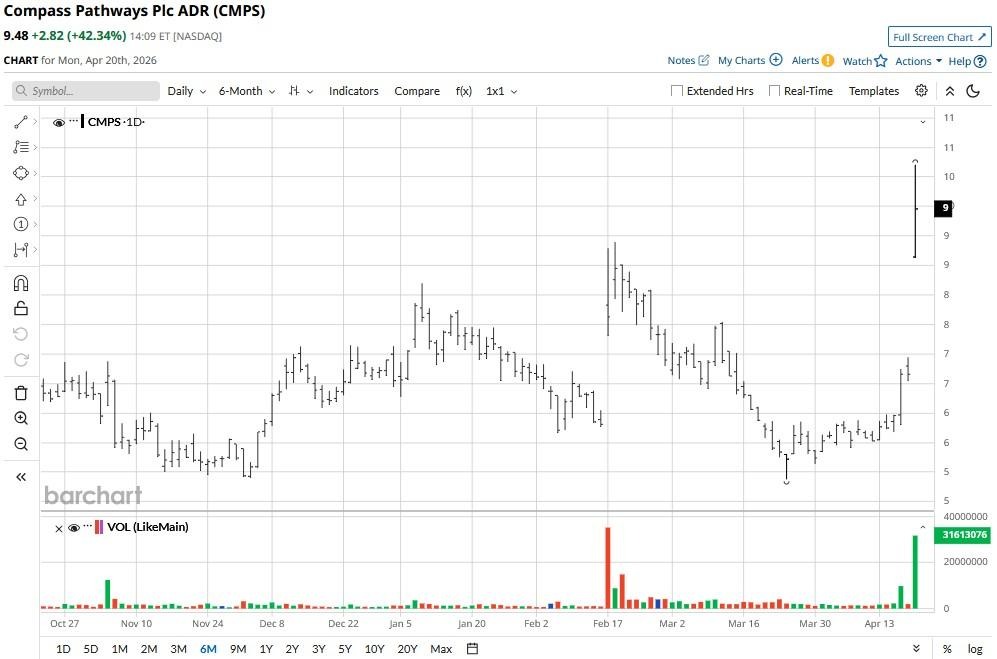This screenshot has height=659, width=997.
Task: Switch to dark mode with moon icon
Action: (x=973, y=91)
